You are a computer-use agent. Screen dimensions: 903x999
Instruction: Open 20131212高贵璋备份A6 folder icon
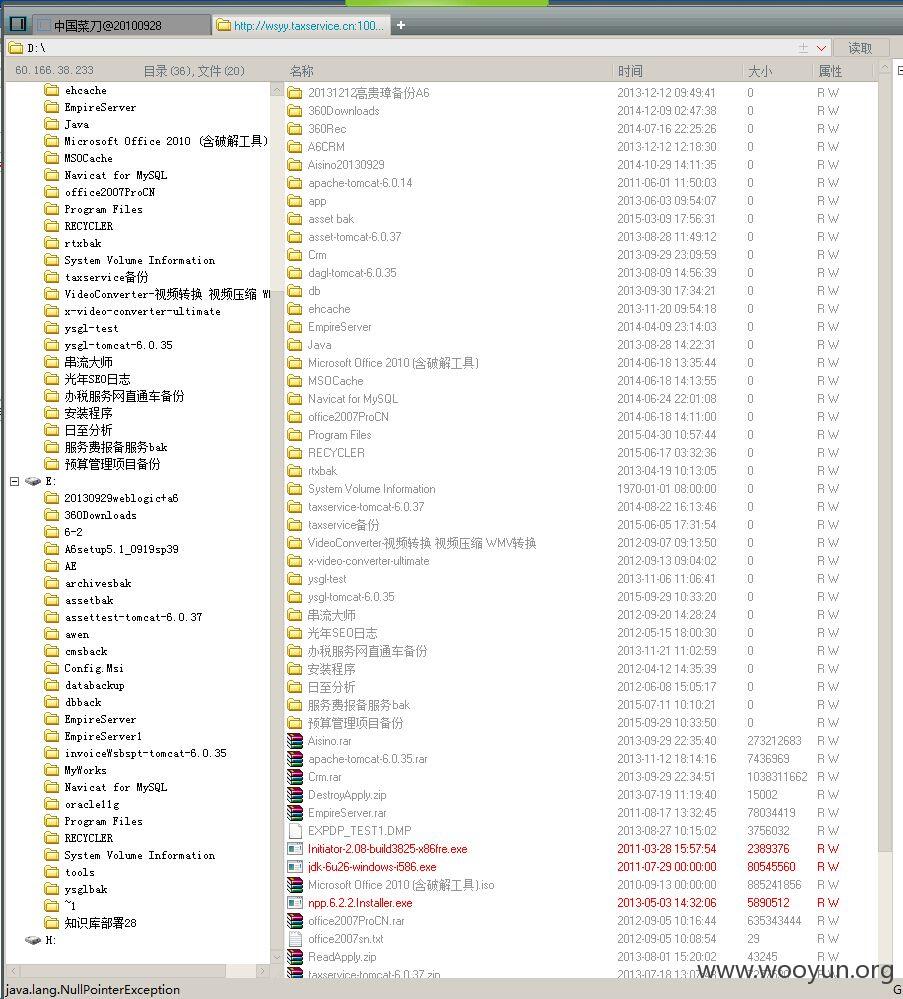[x=294, y=93]
